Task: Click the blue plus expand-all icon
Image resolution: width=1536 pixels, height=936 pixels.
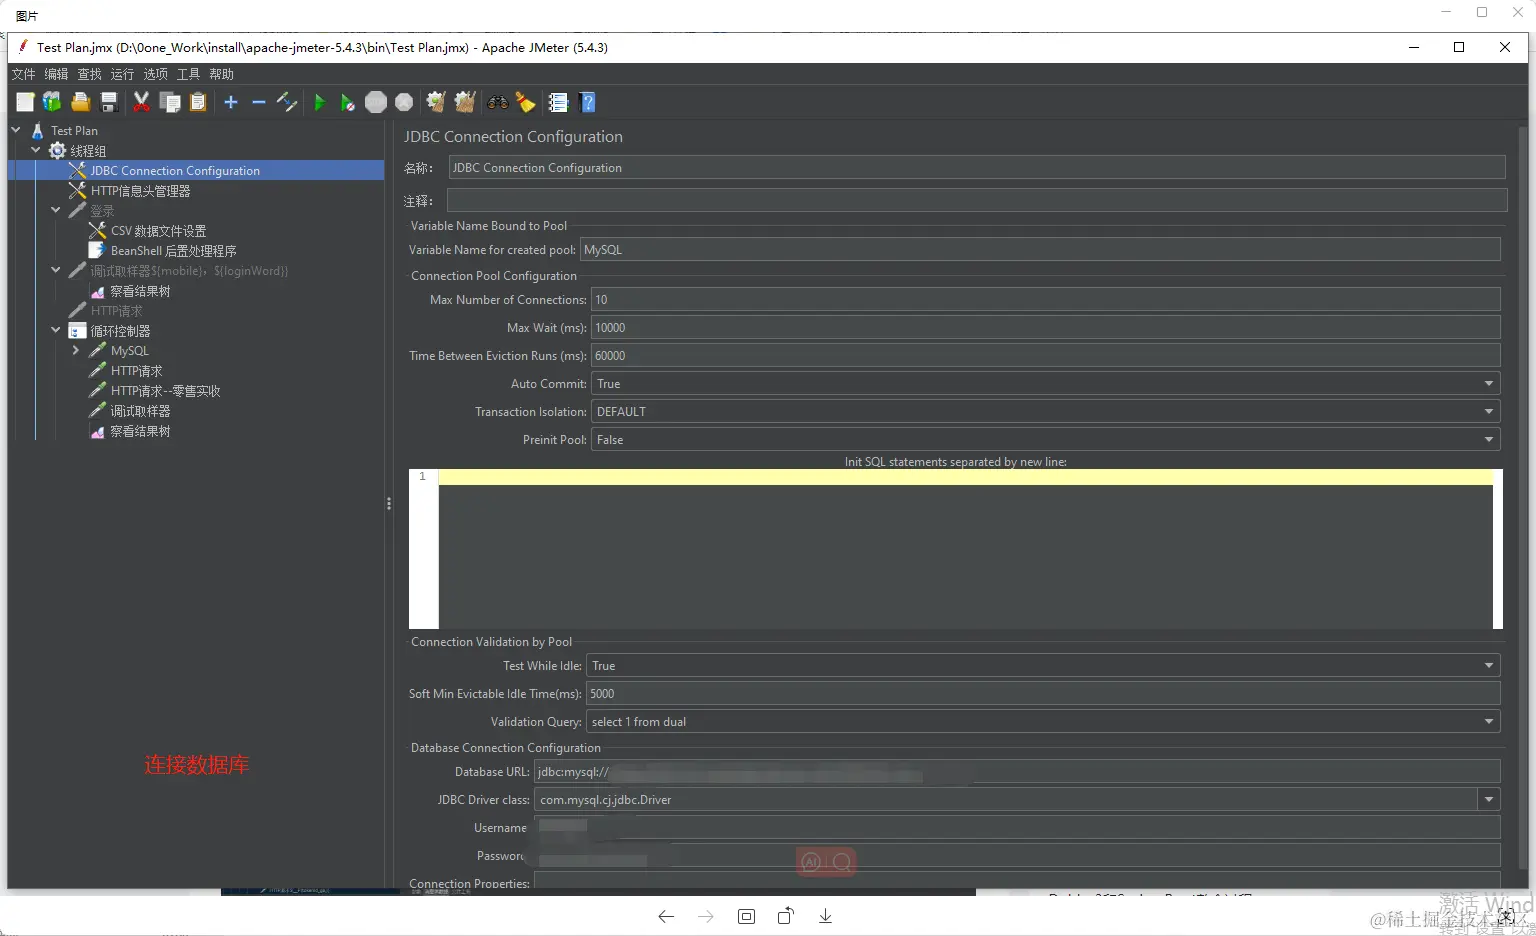Action: (231, 102)
